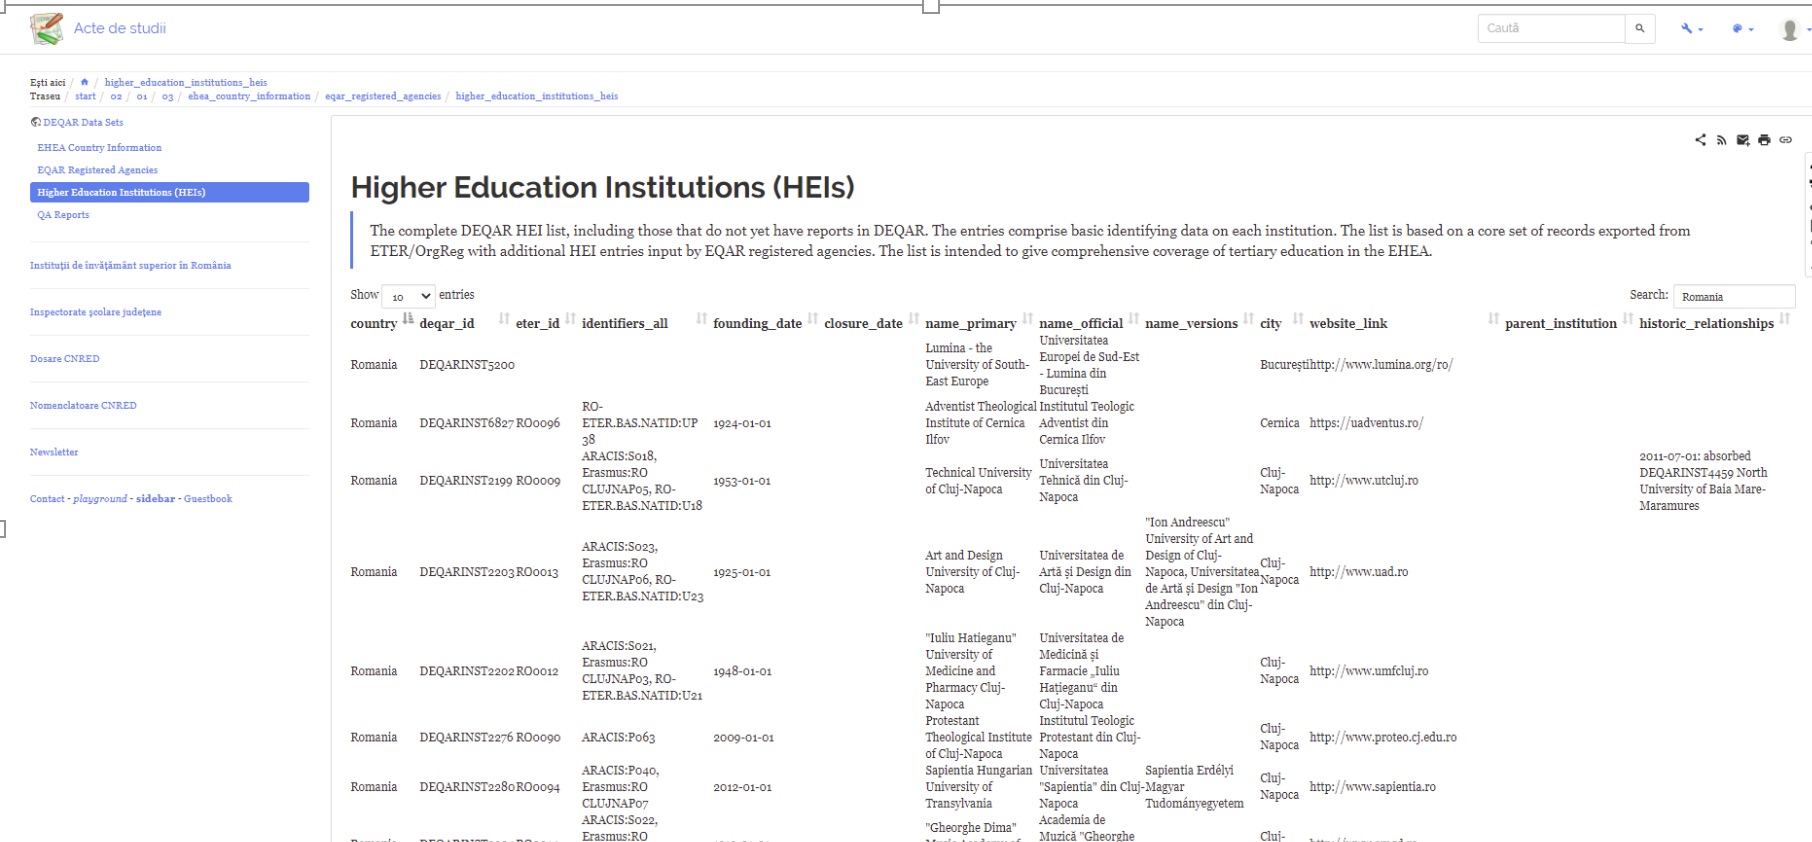Sort table by name_versions column arrow
This screenshot has height=842, width=1812.
pyautogui.click(x=1249, y=318)
